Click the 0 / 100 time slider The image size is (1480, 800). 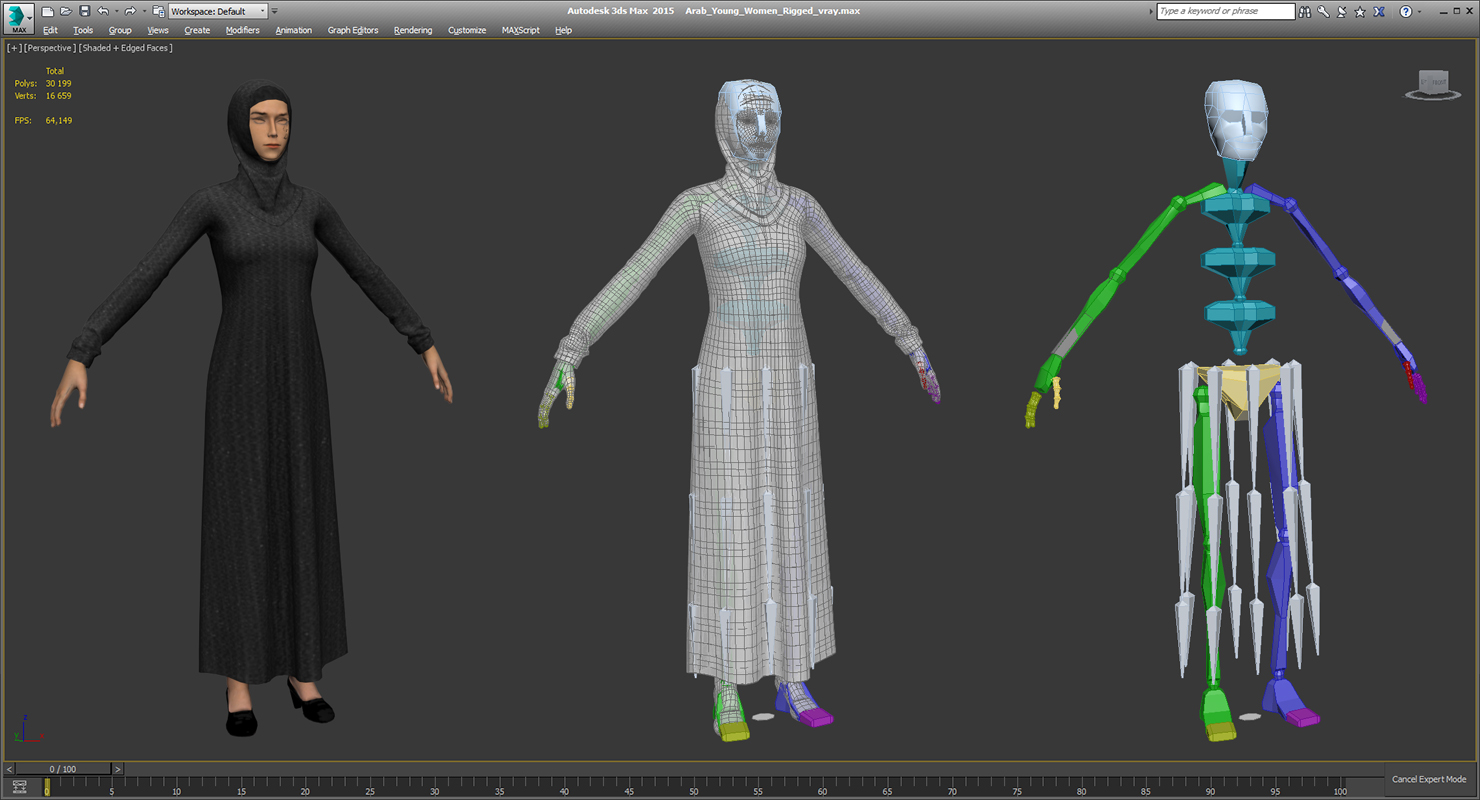click(63, 769)
